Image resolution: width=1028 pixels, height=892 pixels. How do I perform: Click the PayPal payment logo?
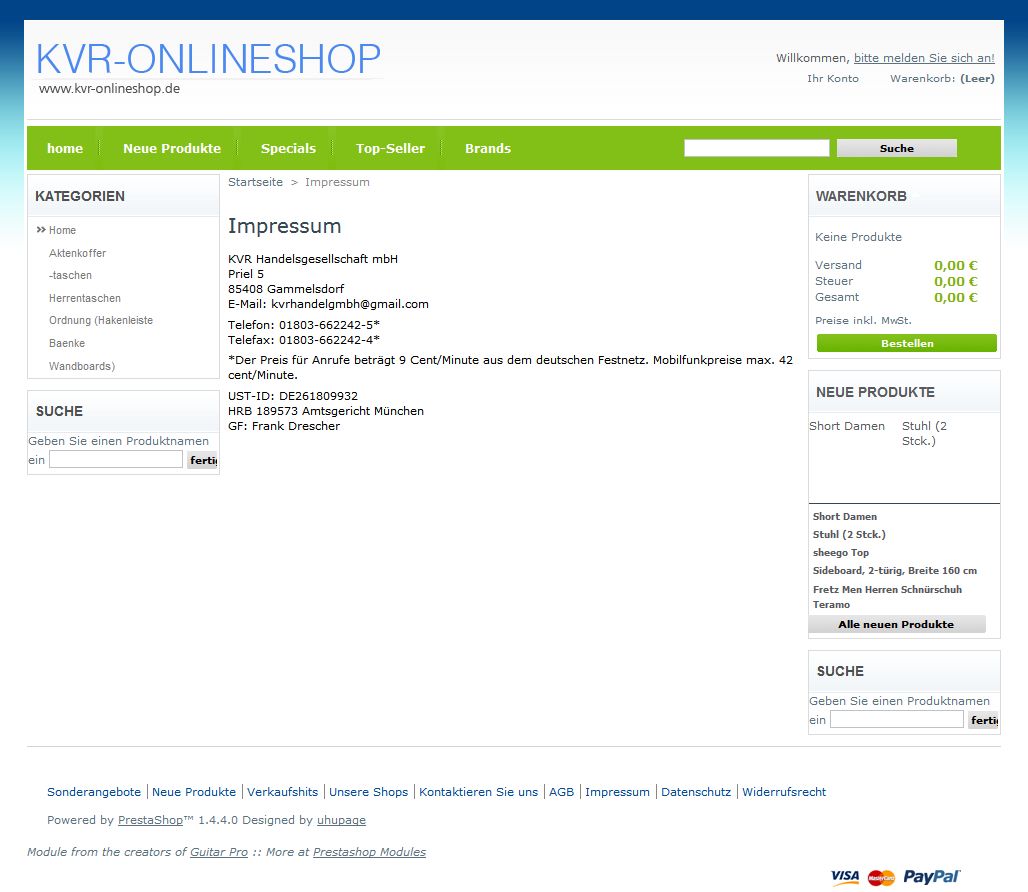(932, 877)
